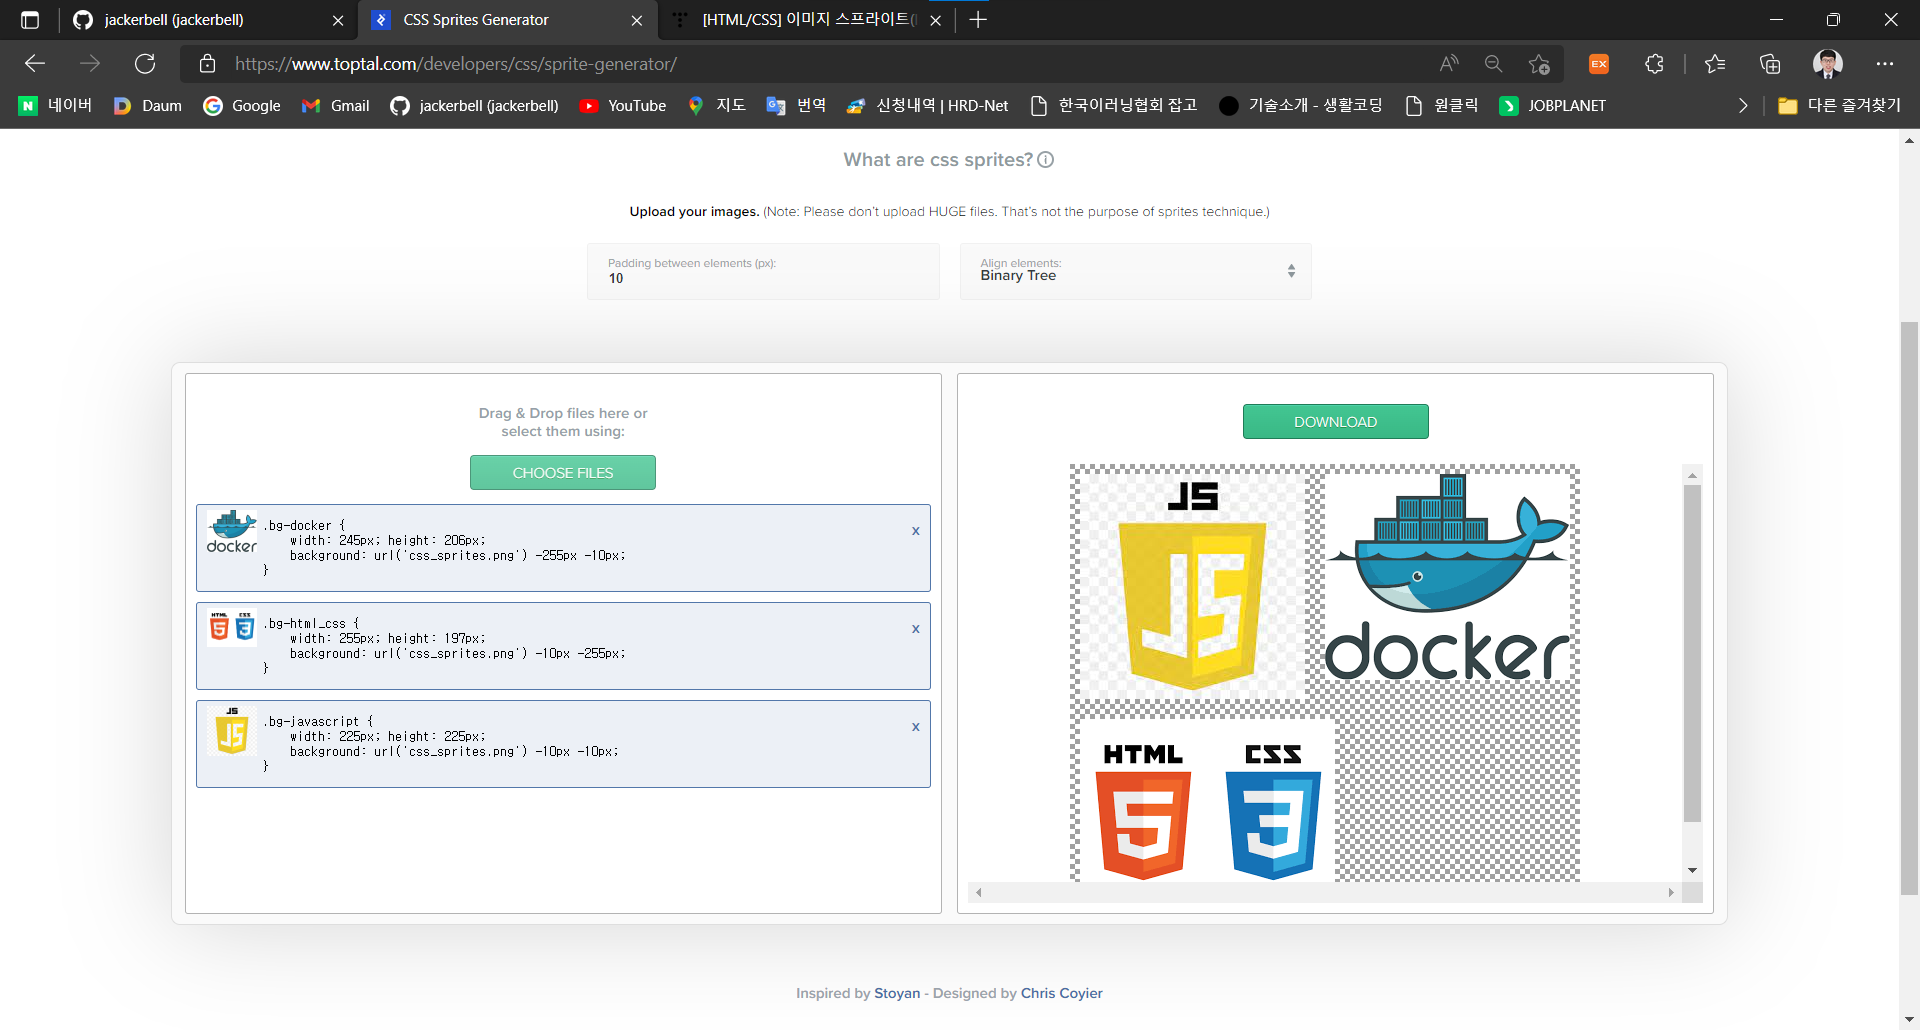
Task: Click the page vertical scrollbar thumb
Action: coord(1909,608)
